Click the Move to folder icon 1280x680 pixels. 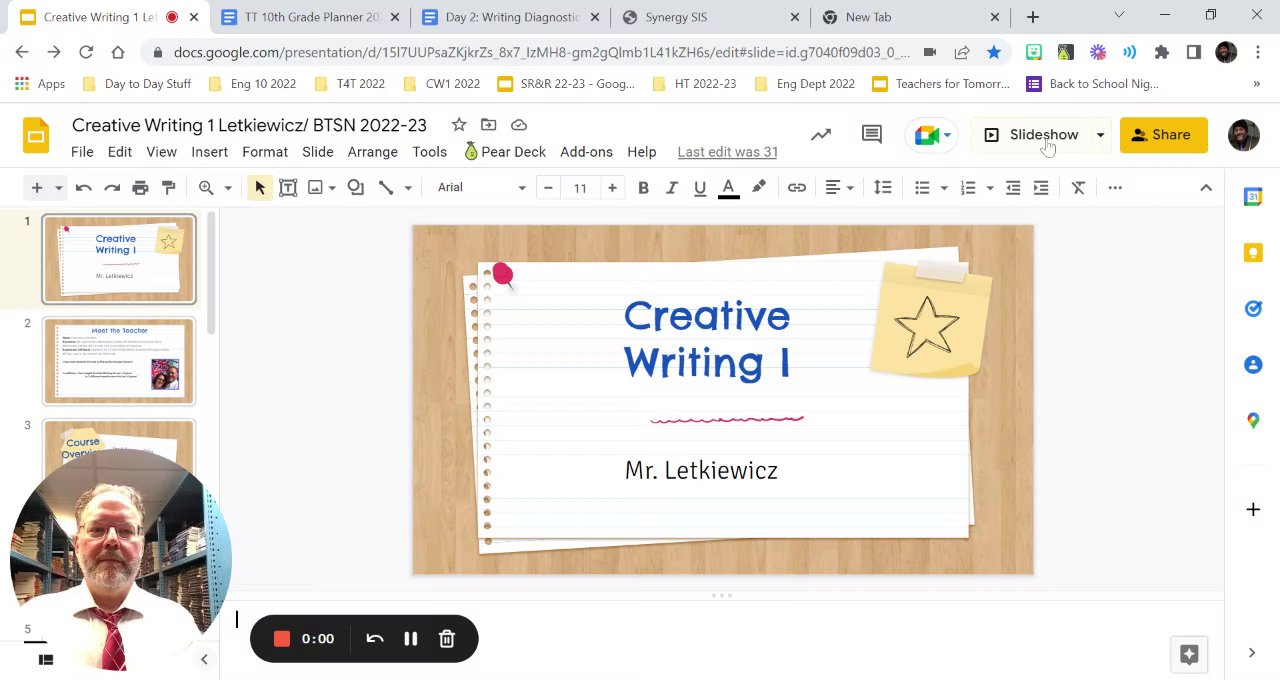tap(488, 125)
